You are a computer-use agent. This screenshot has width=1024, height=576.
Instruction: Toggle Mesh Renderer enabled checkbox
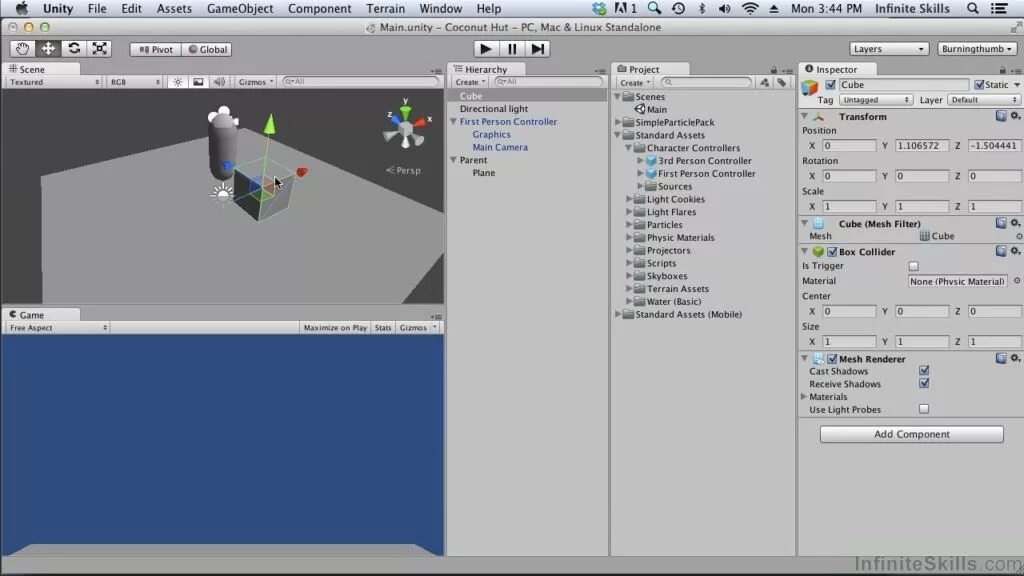832,359
